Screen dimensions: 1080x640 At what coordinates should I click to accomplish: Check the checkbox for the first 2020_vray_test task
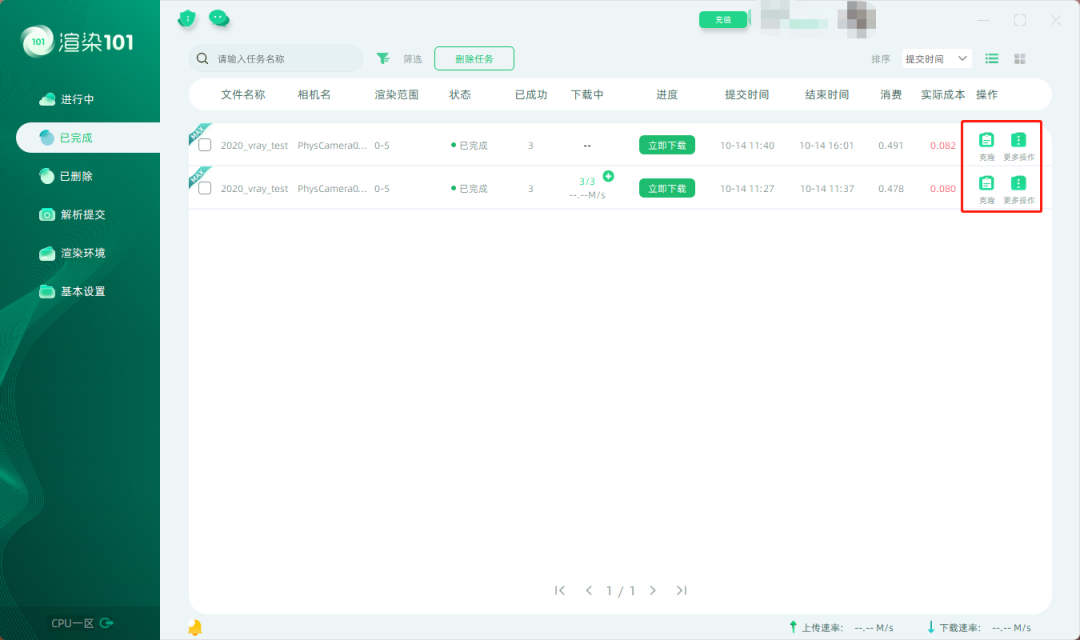click(x=204, y=144)
